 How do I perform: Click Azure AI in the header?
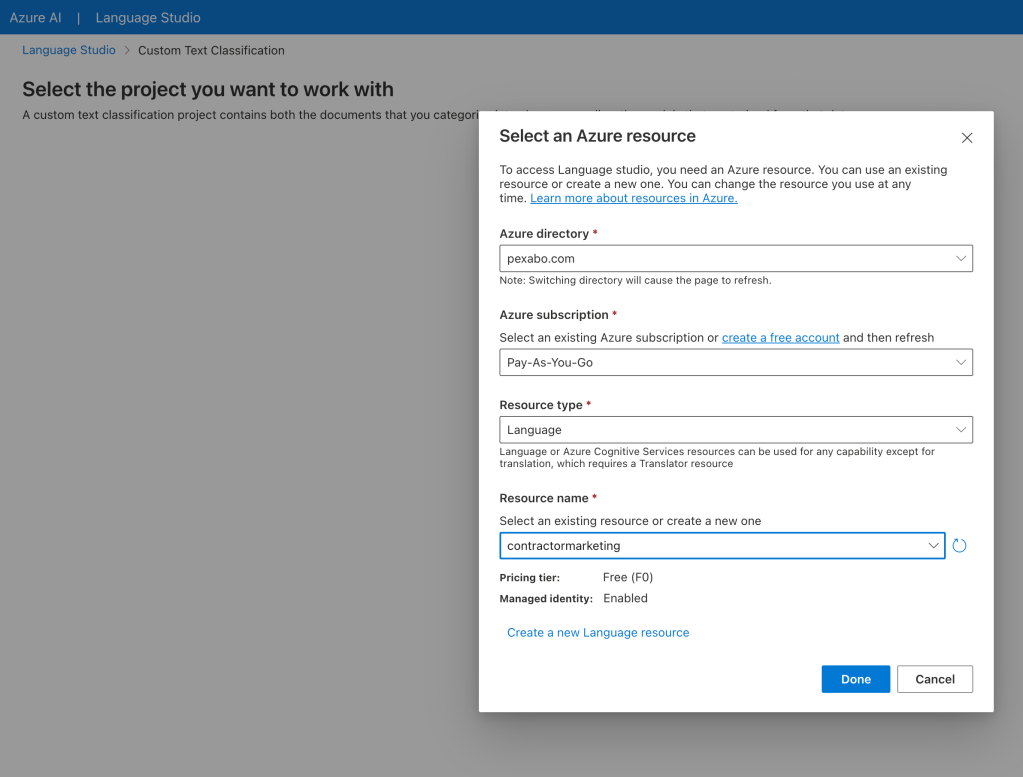[x=35, y=18]
